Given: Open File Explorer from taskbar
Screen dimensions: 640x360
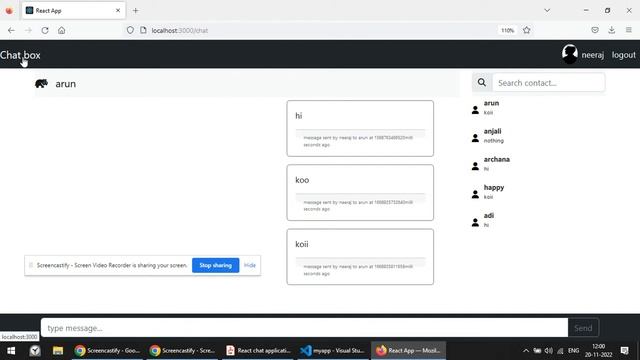Looking at the screenshot, I should (58, 351).
